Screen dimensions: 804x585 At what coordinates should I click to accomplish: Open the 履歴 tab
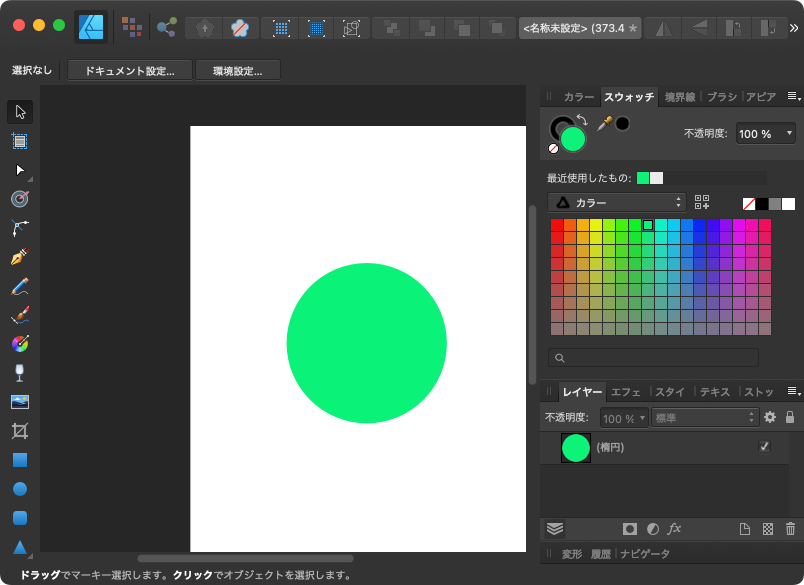[x=600, y=553]
